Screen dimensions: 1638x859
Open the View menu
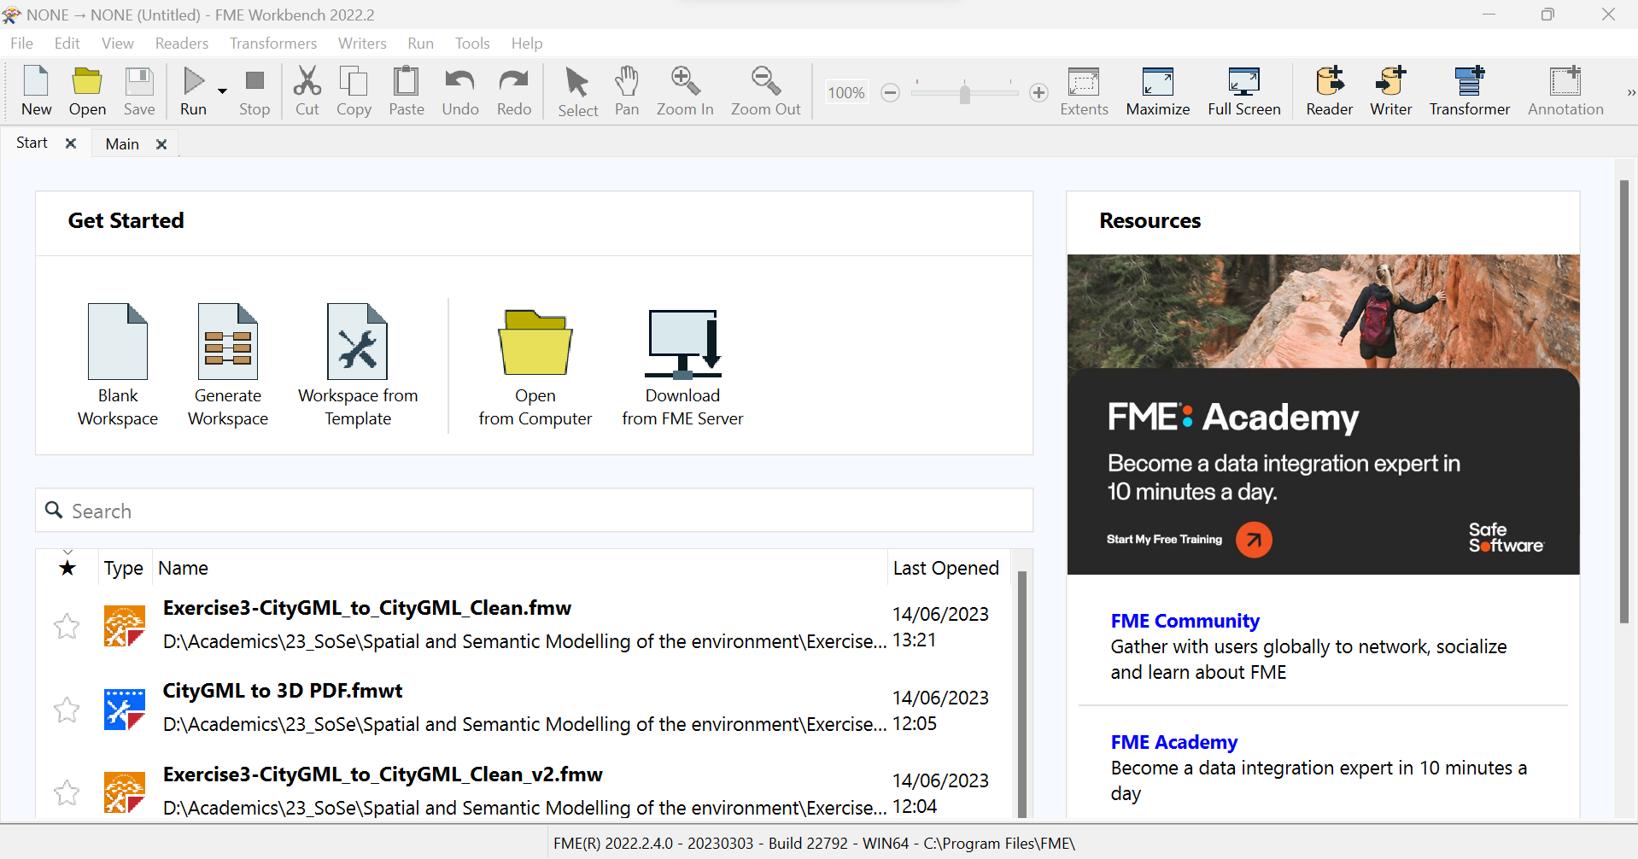tap(117, 43)
